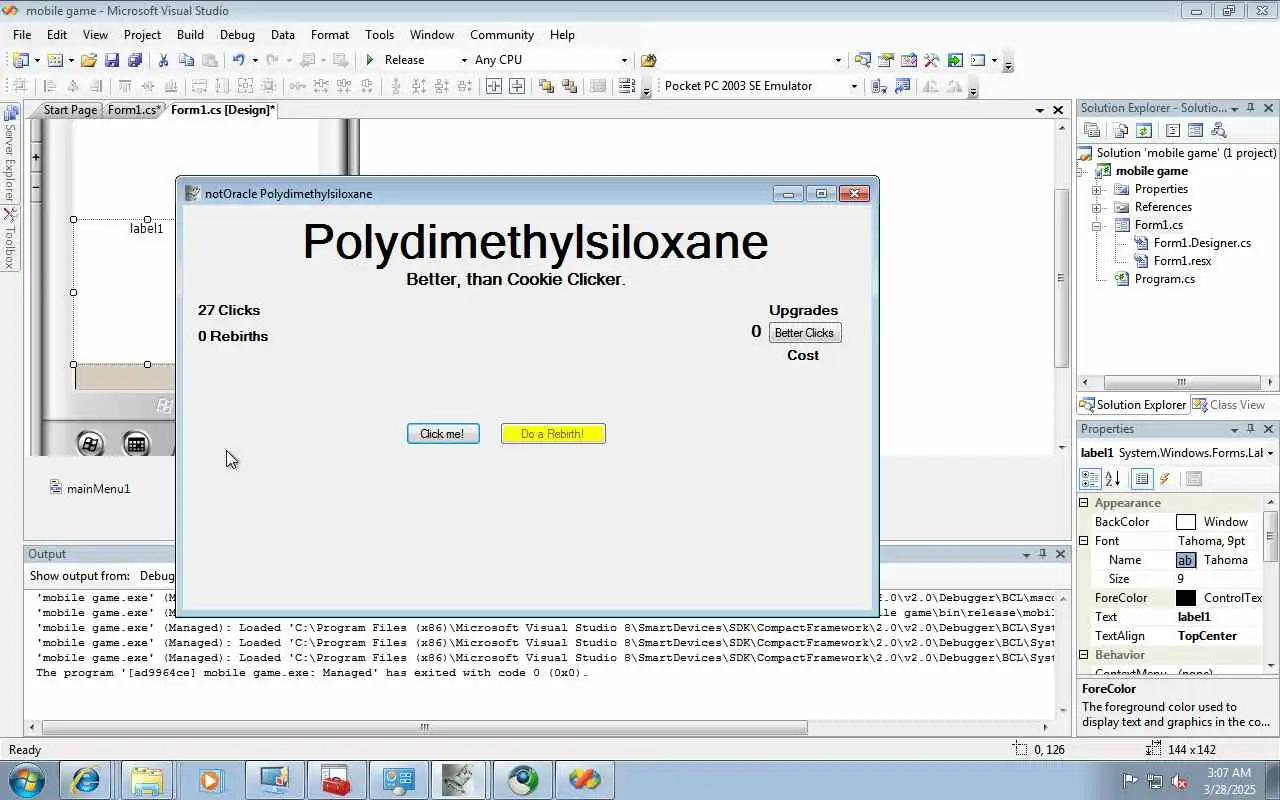Expand the References node in Solution Explorer
The image size is (1280, 800).
pyautogui.click(x=1097, y=207)
